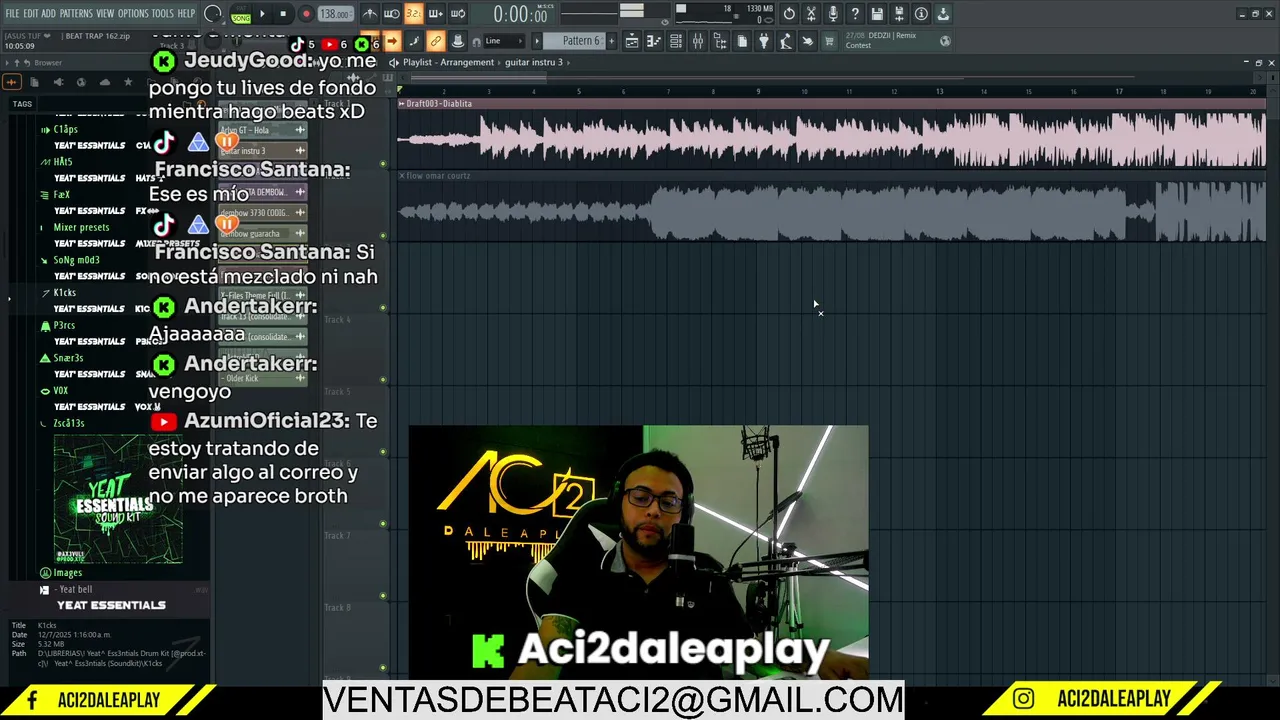Open the Playlist options menu arrow
The image size is (1280, 720).
(394, 62)
